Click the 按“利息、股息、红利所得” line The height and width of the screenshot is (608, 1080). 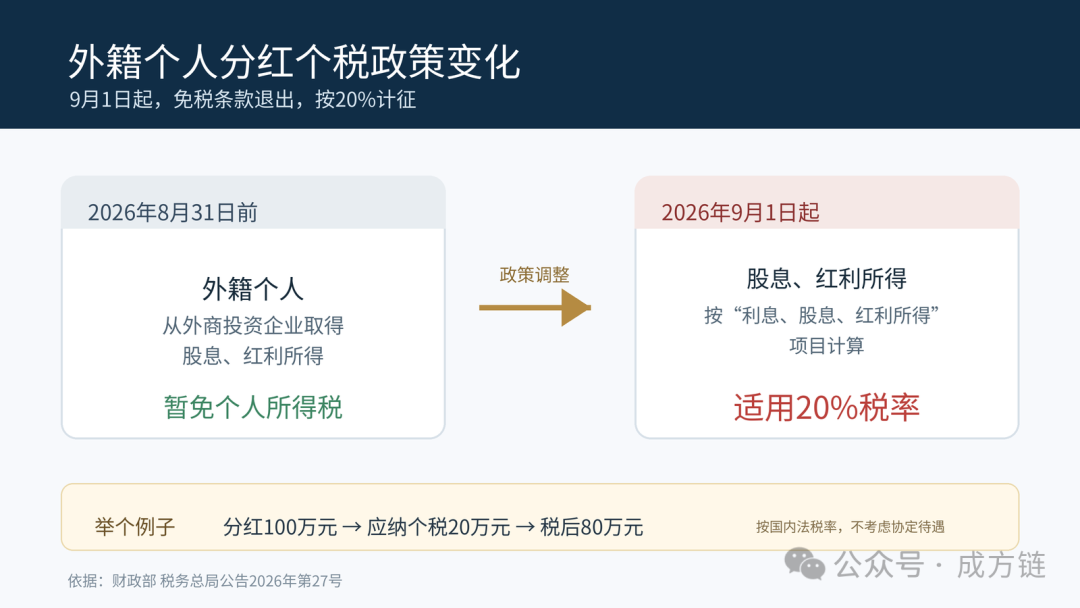coord(822,315)
